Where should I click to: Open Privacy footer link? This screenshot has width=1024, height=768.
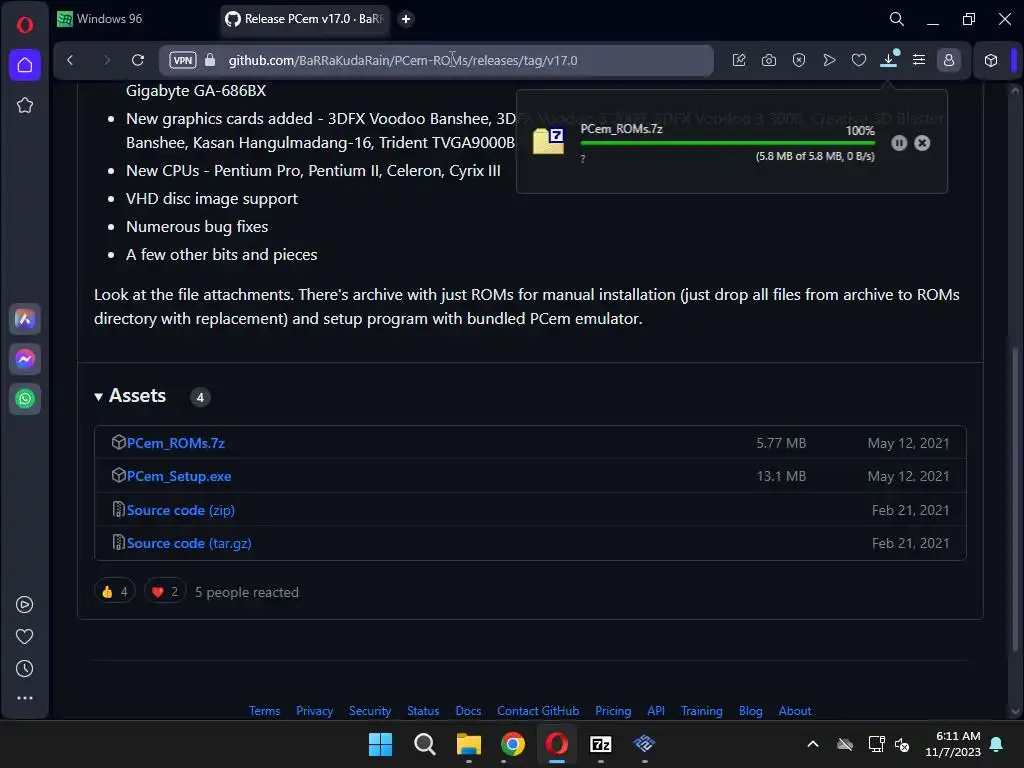coord(314,711)
